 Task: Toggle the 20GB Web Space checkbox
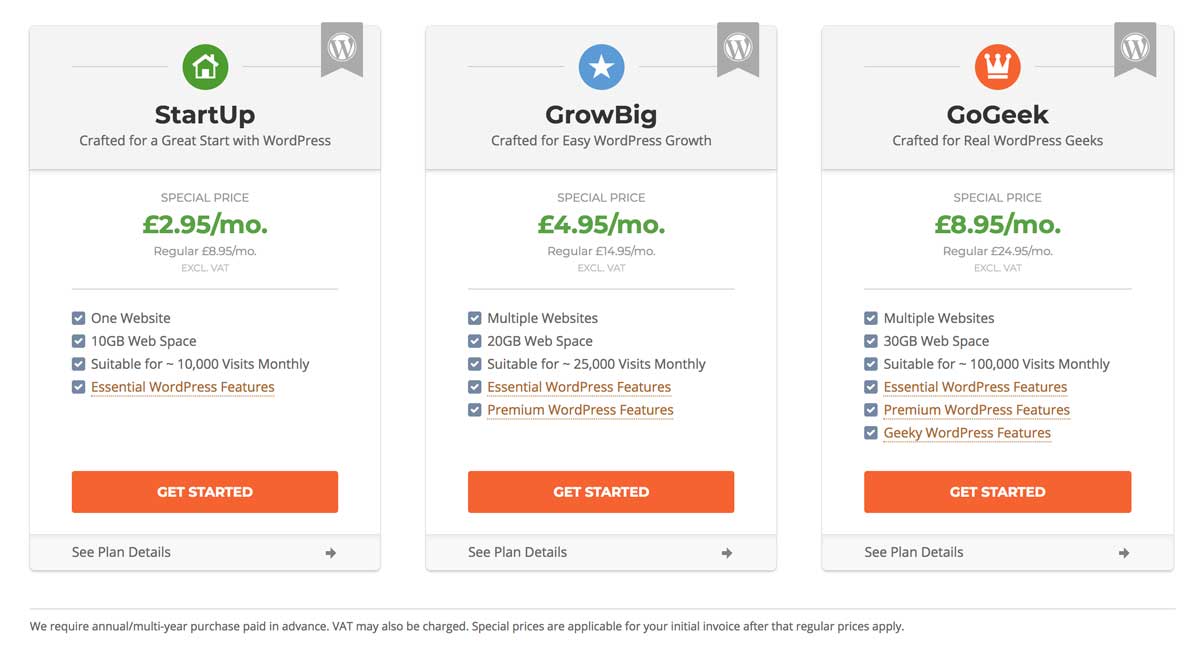[x=474, y=341]
